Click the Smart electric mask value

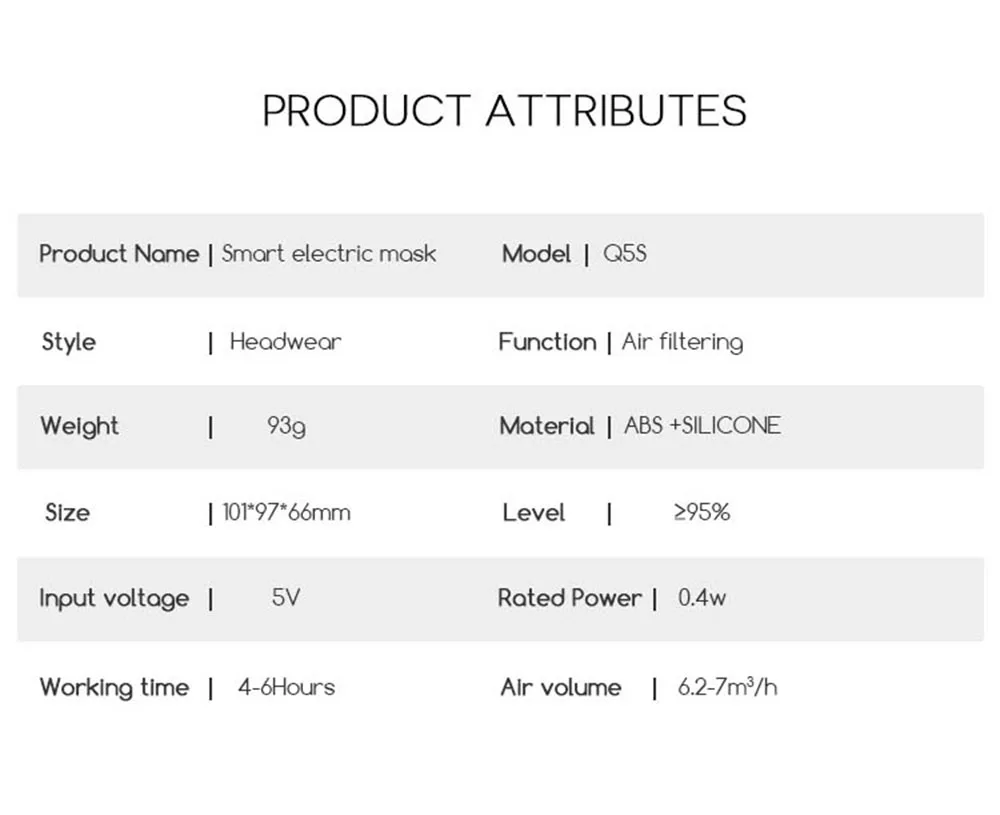point(328,254)
